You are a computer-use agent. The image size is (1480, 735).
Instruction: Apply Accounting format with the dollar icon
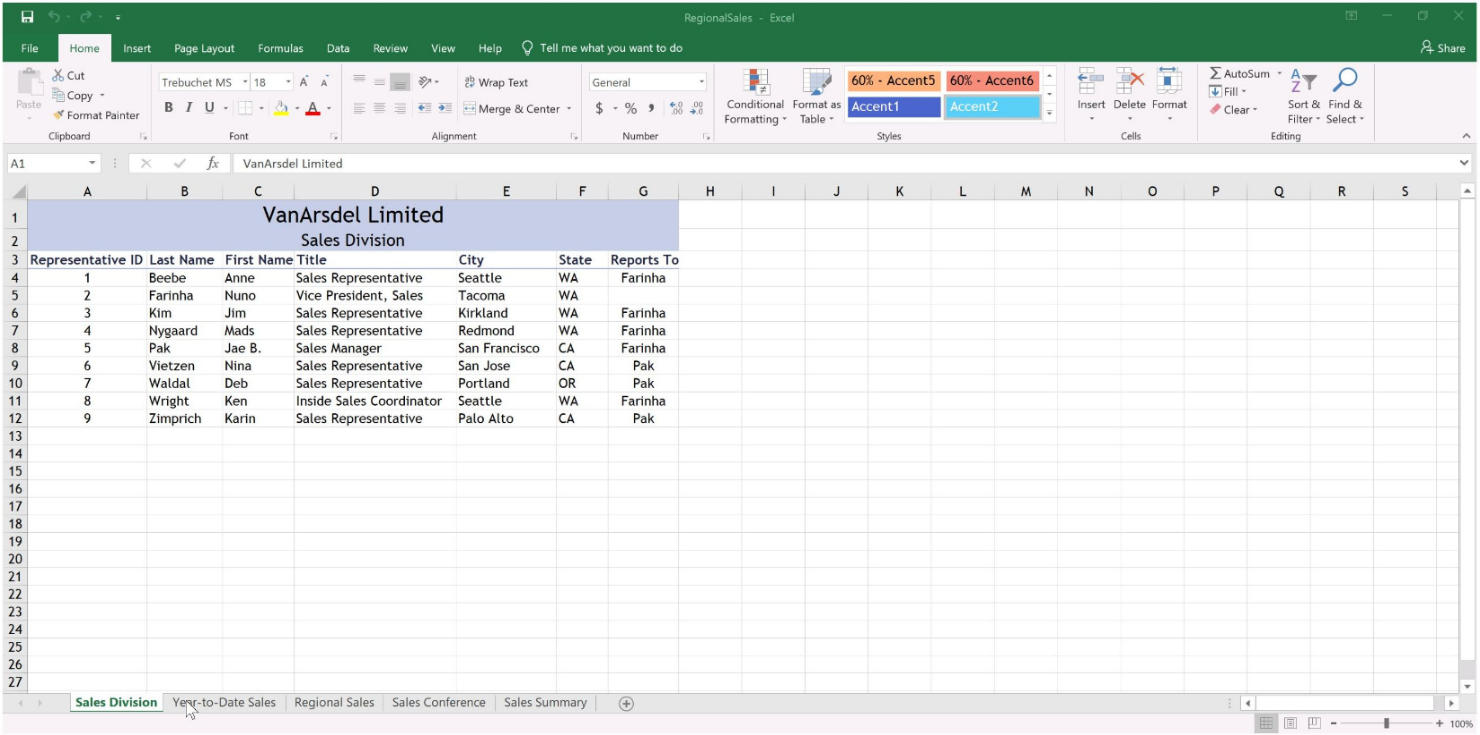[599, 108]
